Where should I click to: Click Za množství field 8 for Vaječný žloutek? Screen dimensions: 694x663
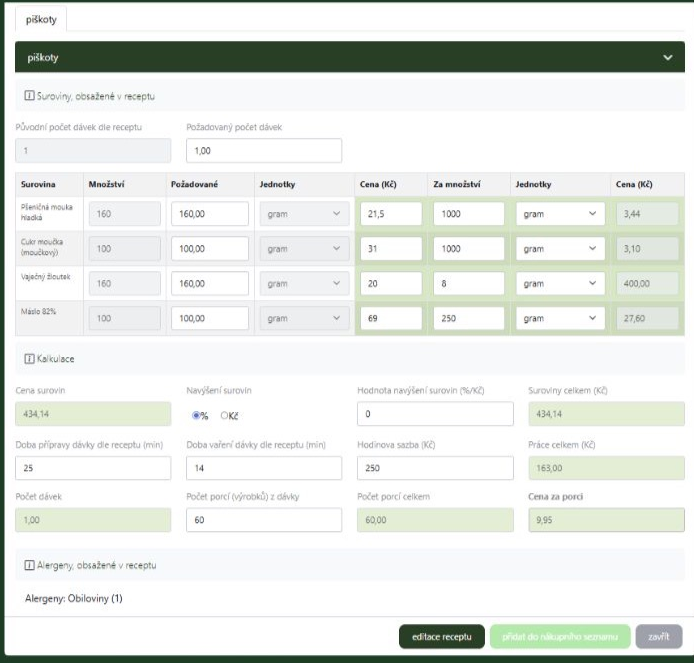point(469,283)
